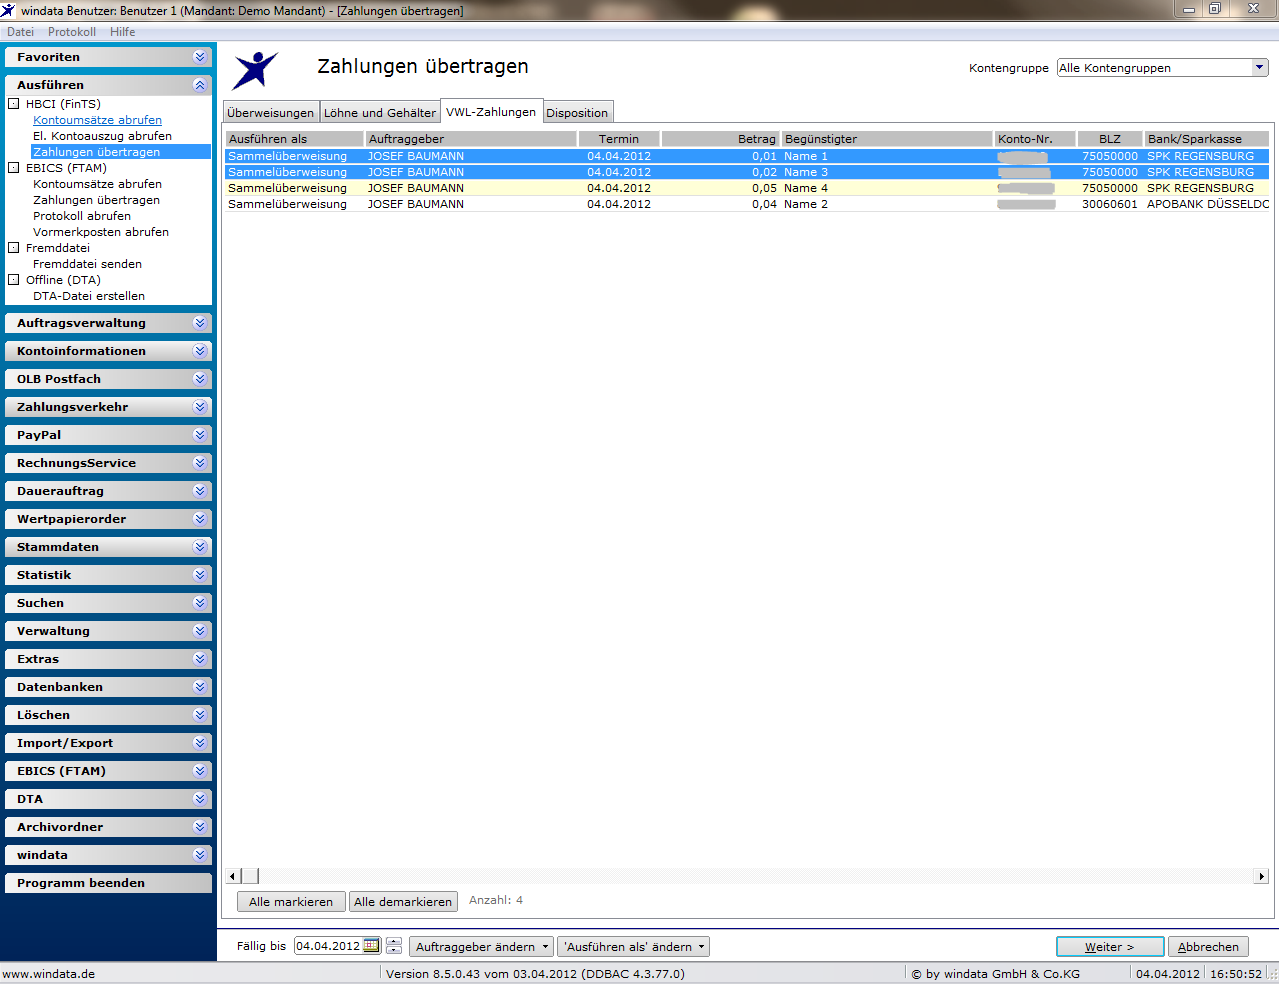Select Protokoll abrufen under EBICS
This screenshot has width=1279, height=984.
82,216
